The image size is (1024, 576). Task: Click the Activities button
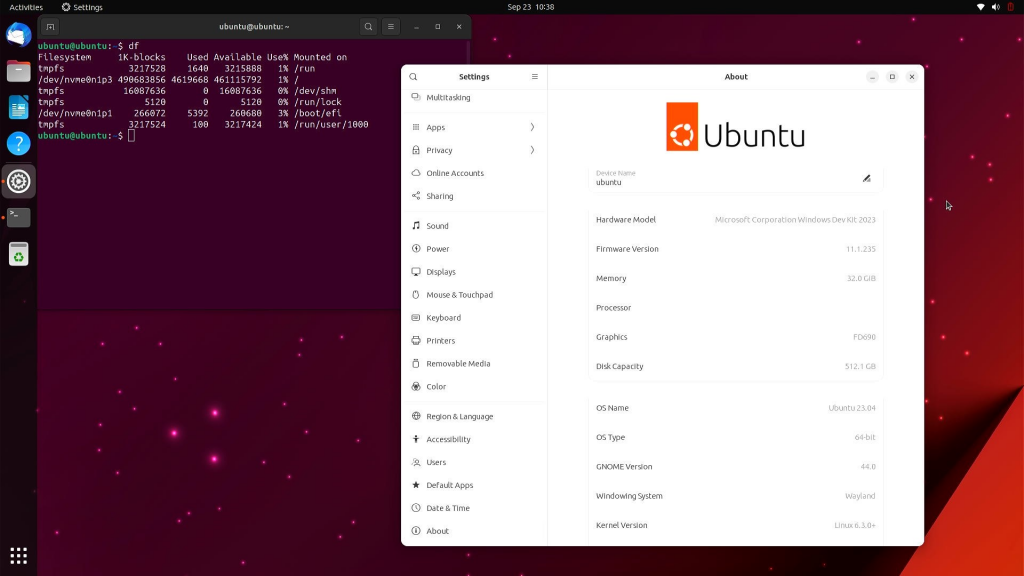(x=26, y=7)
